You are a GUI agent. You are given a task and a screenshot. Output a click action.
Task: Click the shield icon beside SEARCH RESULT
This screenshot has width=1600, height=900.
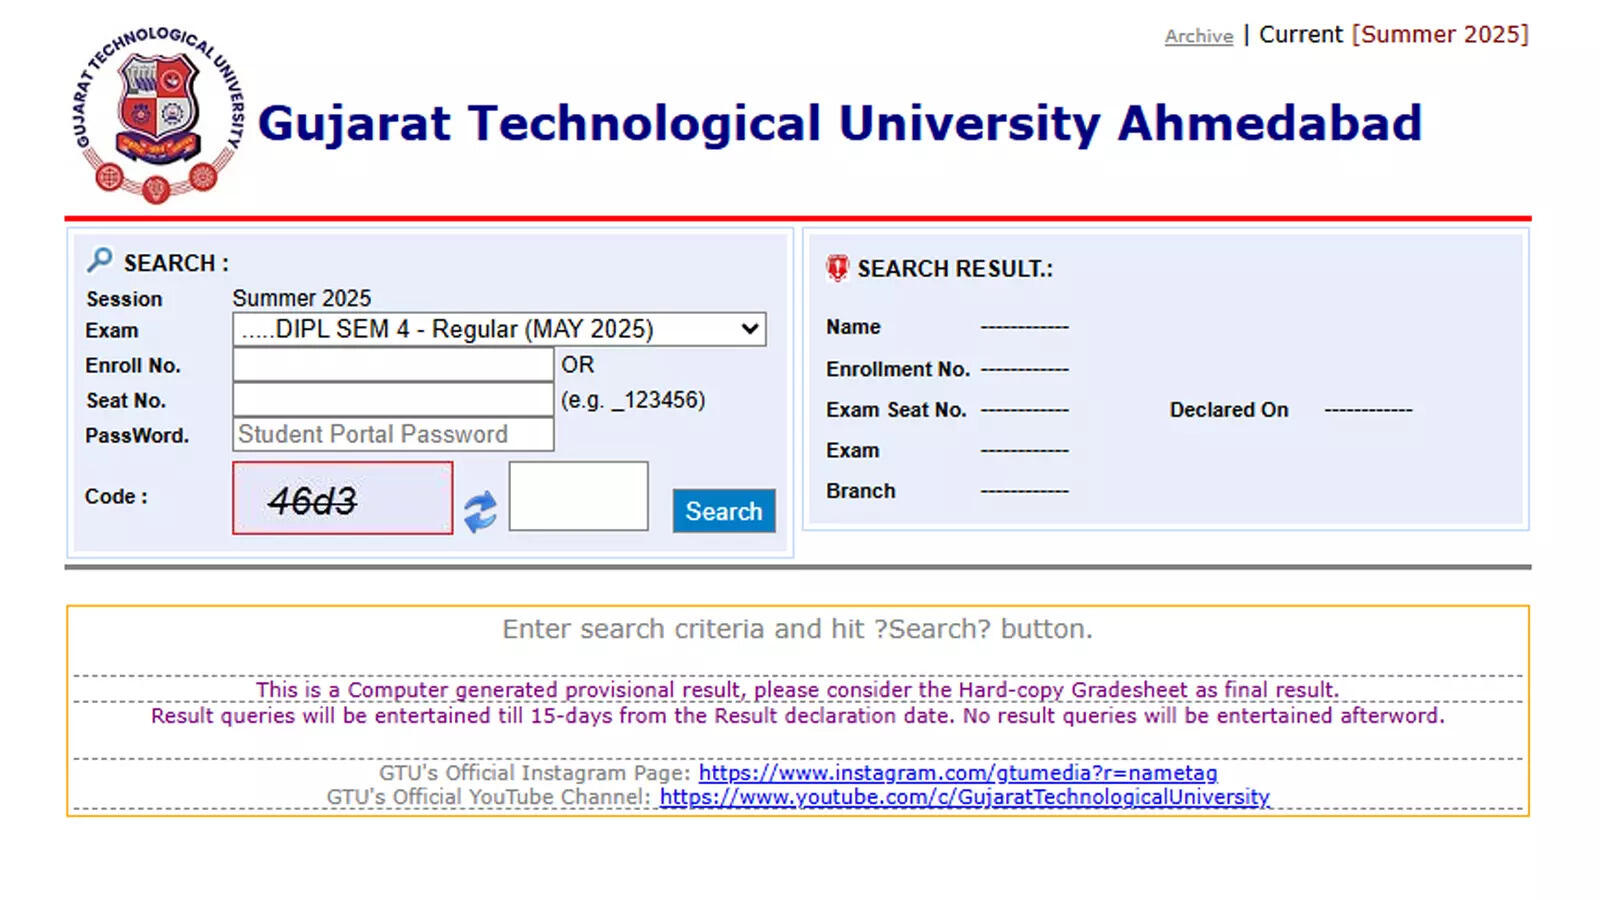(x=837, y=268)
